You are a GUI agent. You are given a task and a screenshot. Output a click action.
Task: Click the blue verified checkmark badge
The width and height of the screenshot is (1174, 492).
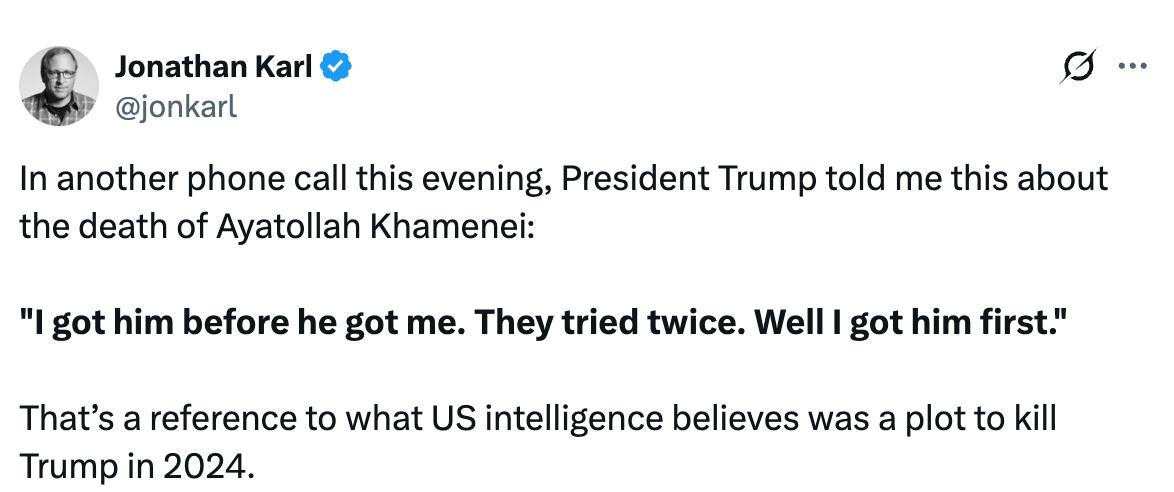(x=335, y=68)
